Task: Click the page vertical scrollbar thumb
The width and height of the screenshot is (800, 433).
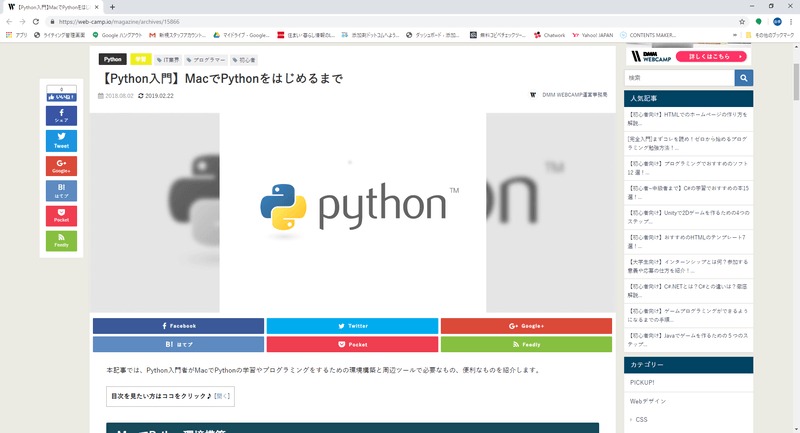Action: point(796,82)
